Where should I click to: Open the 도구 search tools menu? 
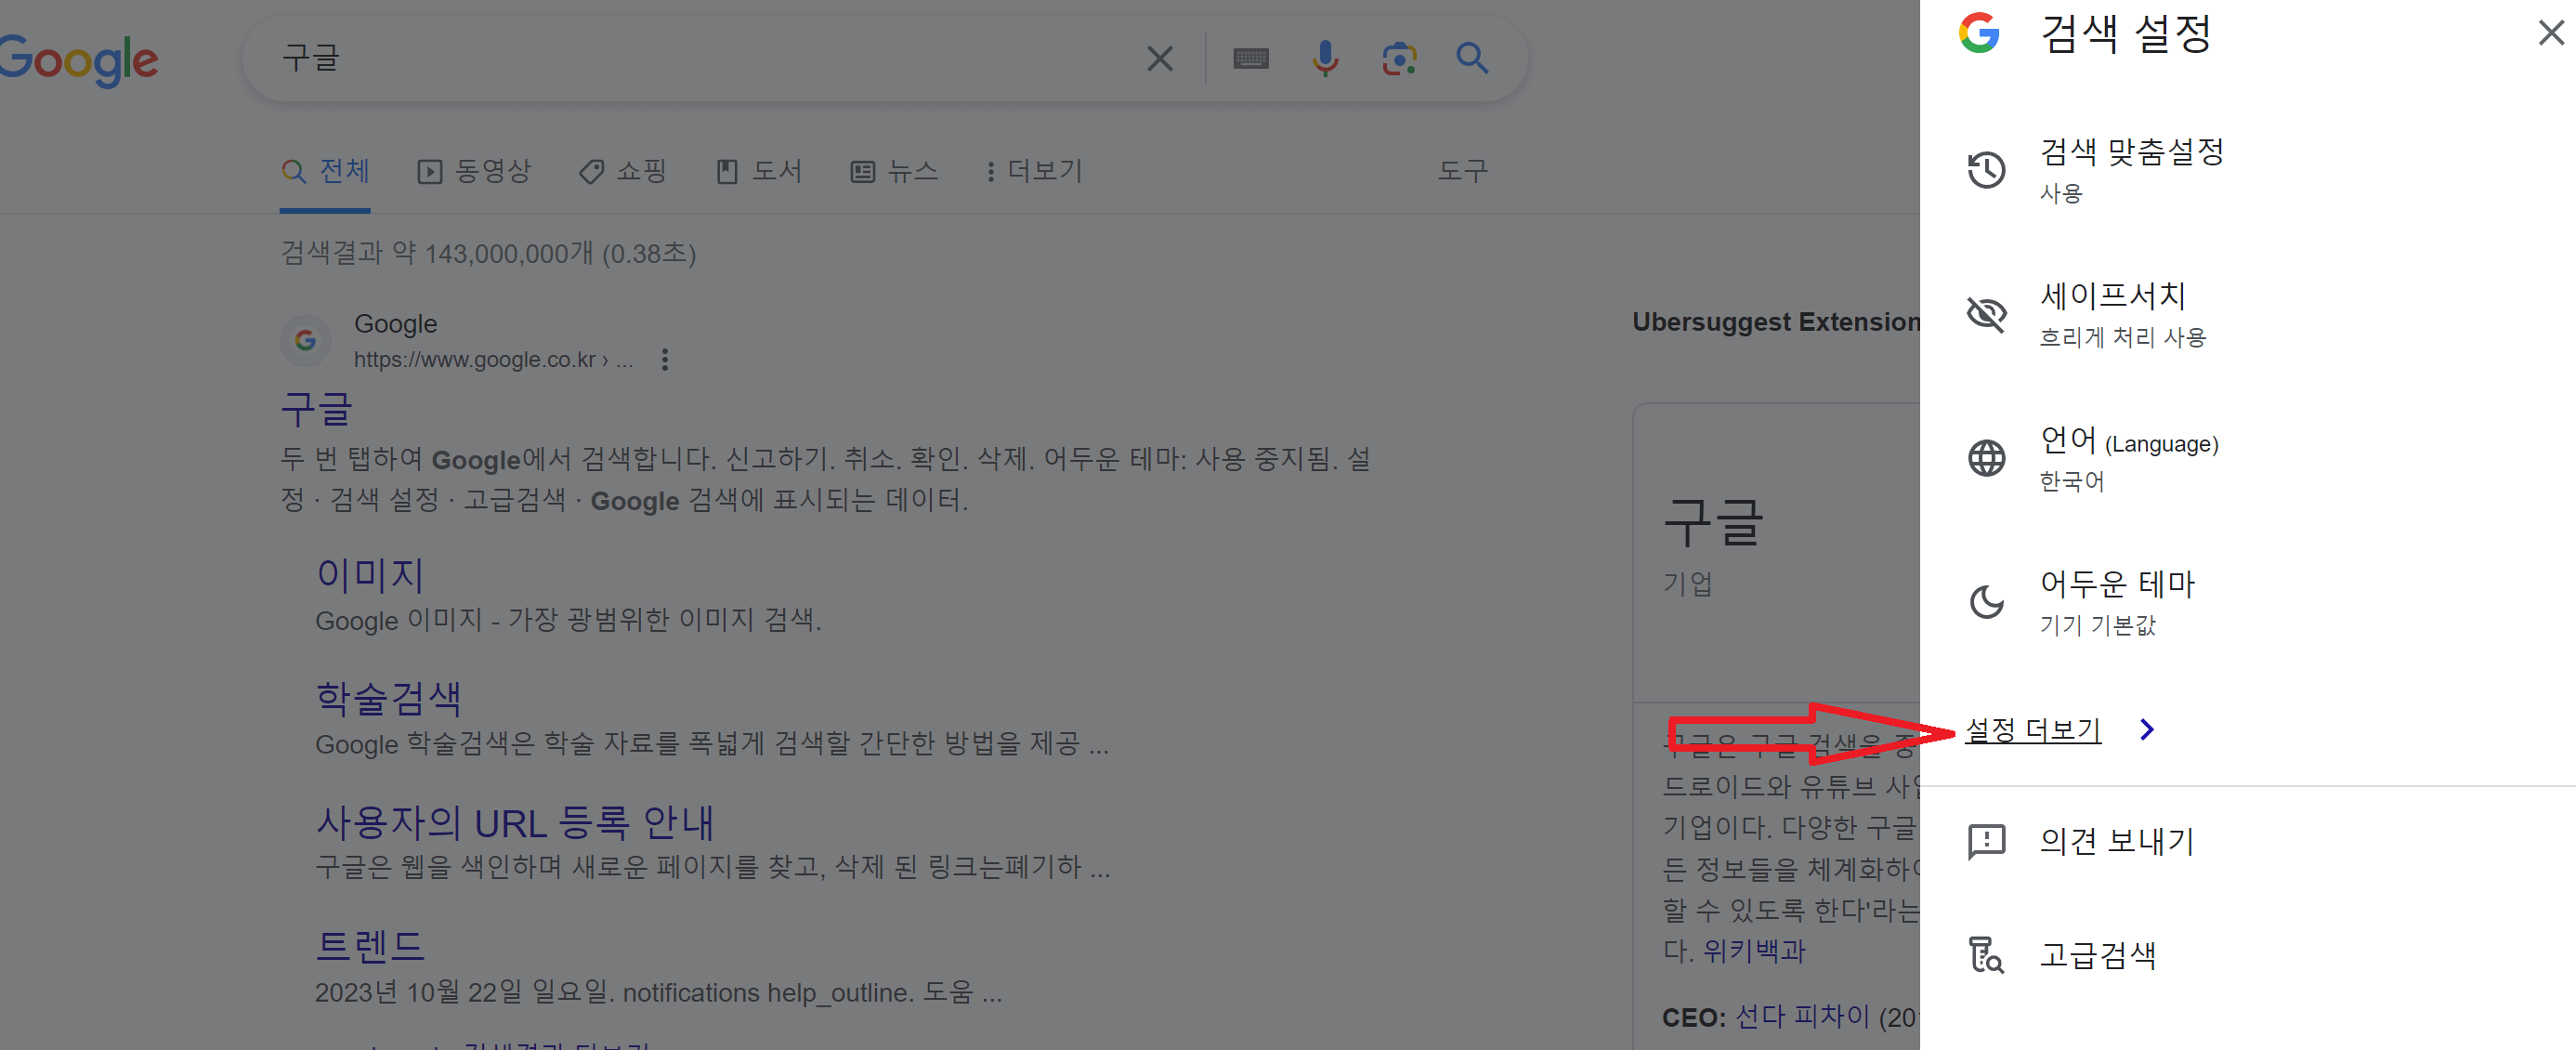click(x=1462, y=170)
